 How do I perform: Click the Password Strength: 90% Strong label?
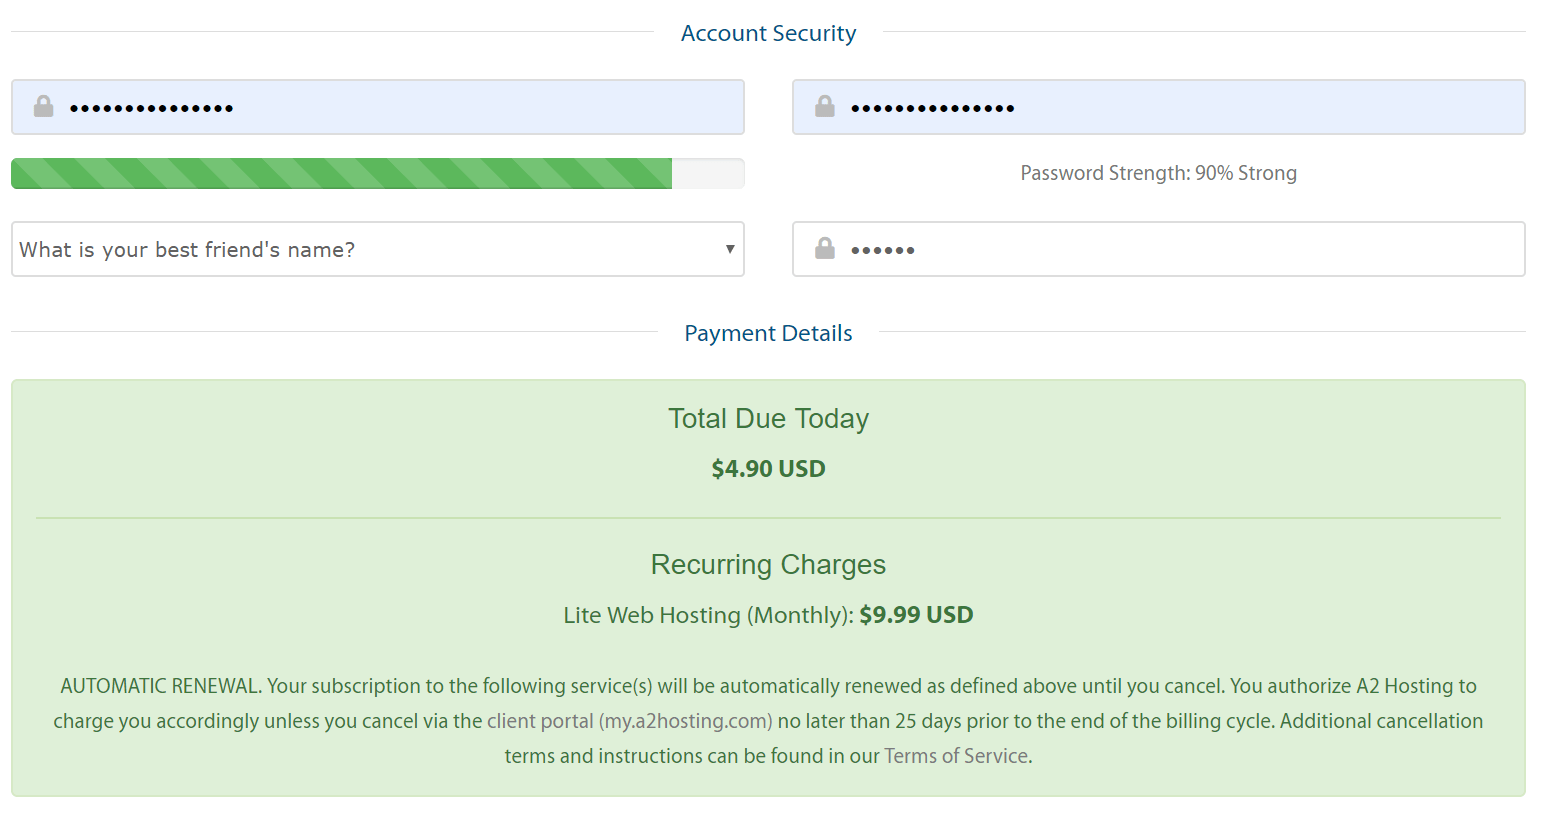(1158, 173)
